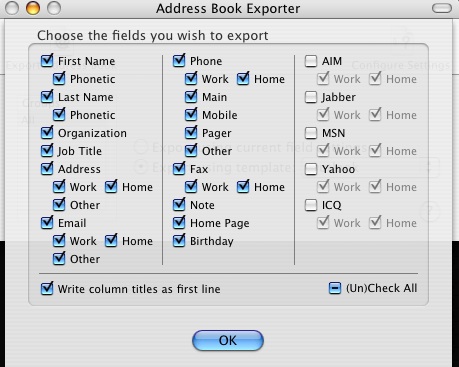This screenshot has width=459, height=367.
Task: Click dimmed Home checkbox under Jabber
Action: pyautogui.click(x=375, y=115)
